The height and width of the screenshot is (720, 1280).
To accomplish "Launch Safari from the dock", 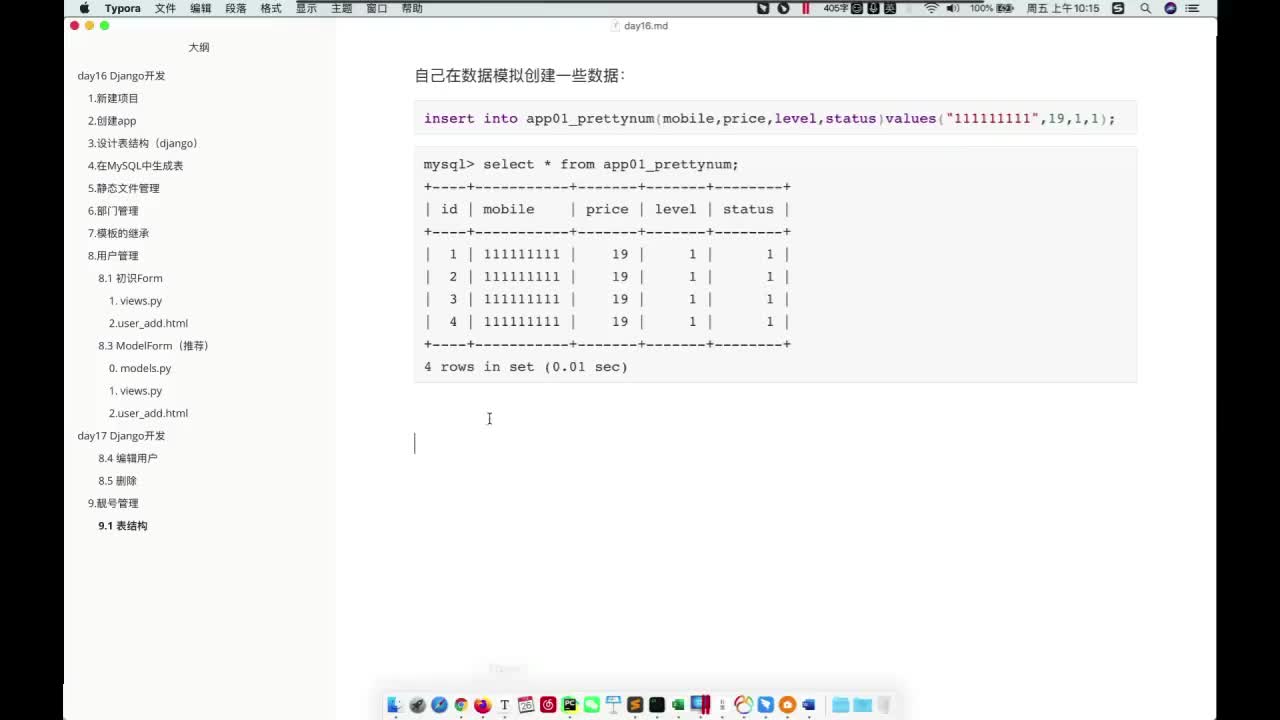I will tap(439, 705).
